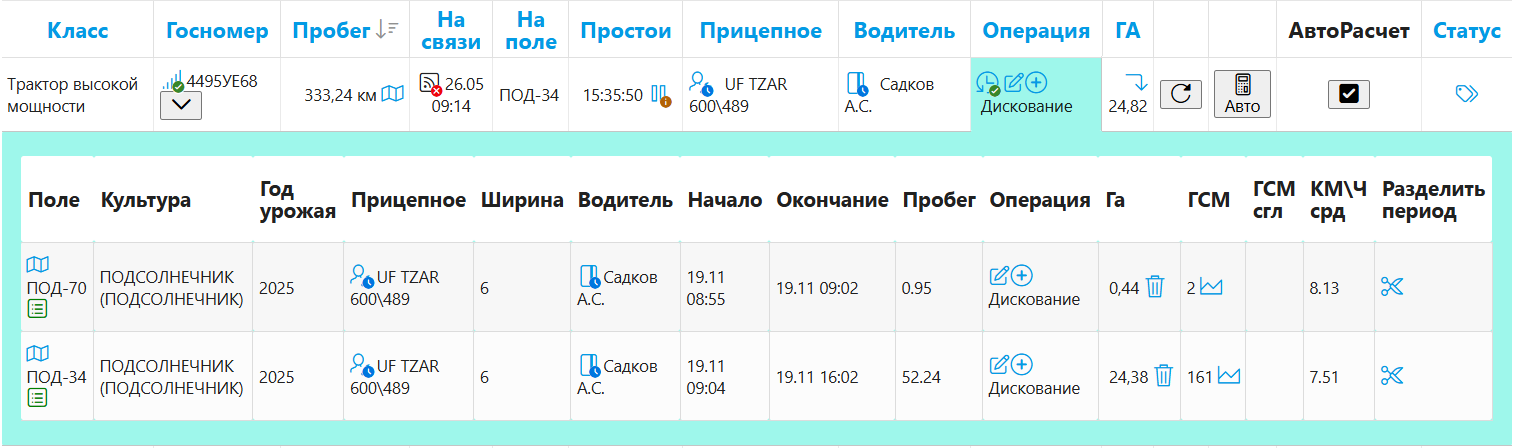Add an operation with the plus icon in the ПОД-34 row
Image resolution: width=1529 pixels, height=448 pixels.
point(1022,364)
